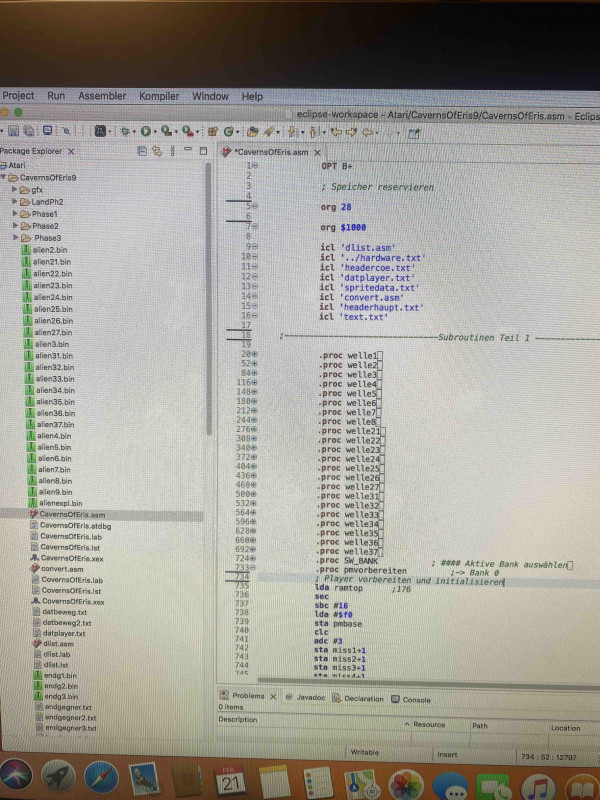Screen dimensions: 600x800
Task: Open the Photos app in the Dock
Action: 405,777
